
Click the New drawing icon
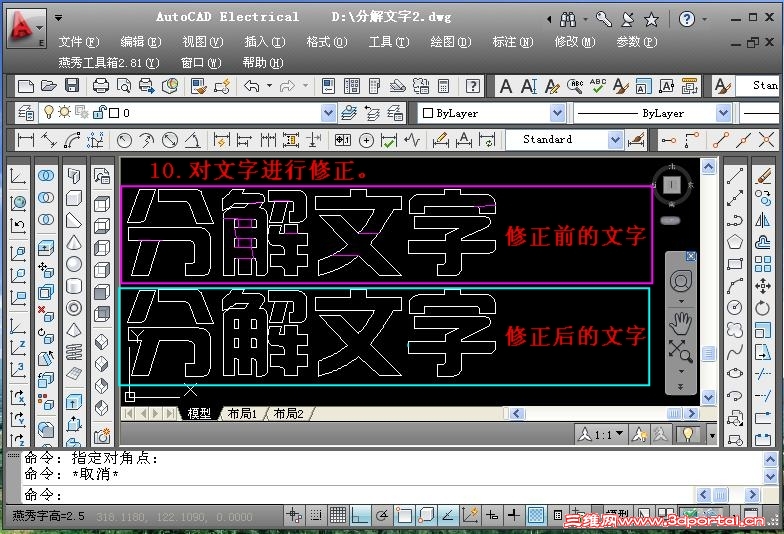(x=26, y=86)
